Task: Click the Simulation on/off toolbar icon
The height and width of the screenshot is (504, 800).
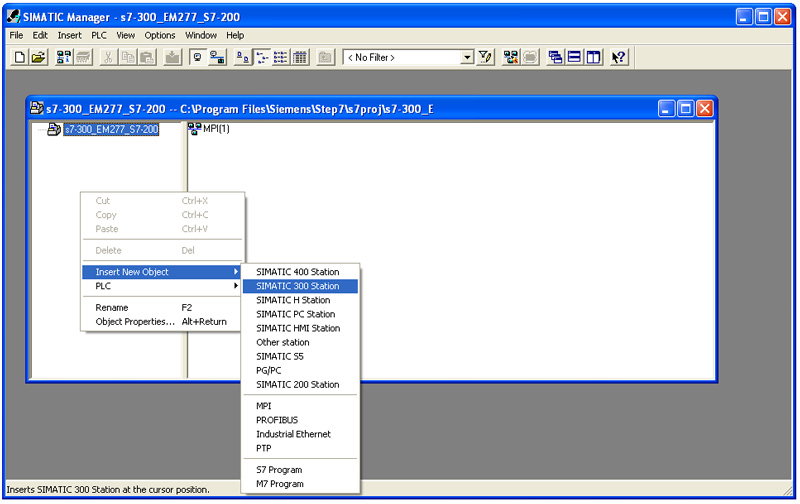Action: click(x=530, y=57)
